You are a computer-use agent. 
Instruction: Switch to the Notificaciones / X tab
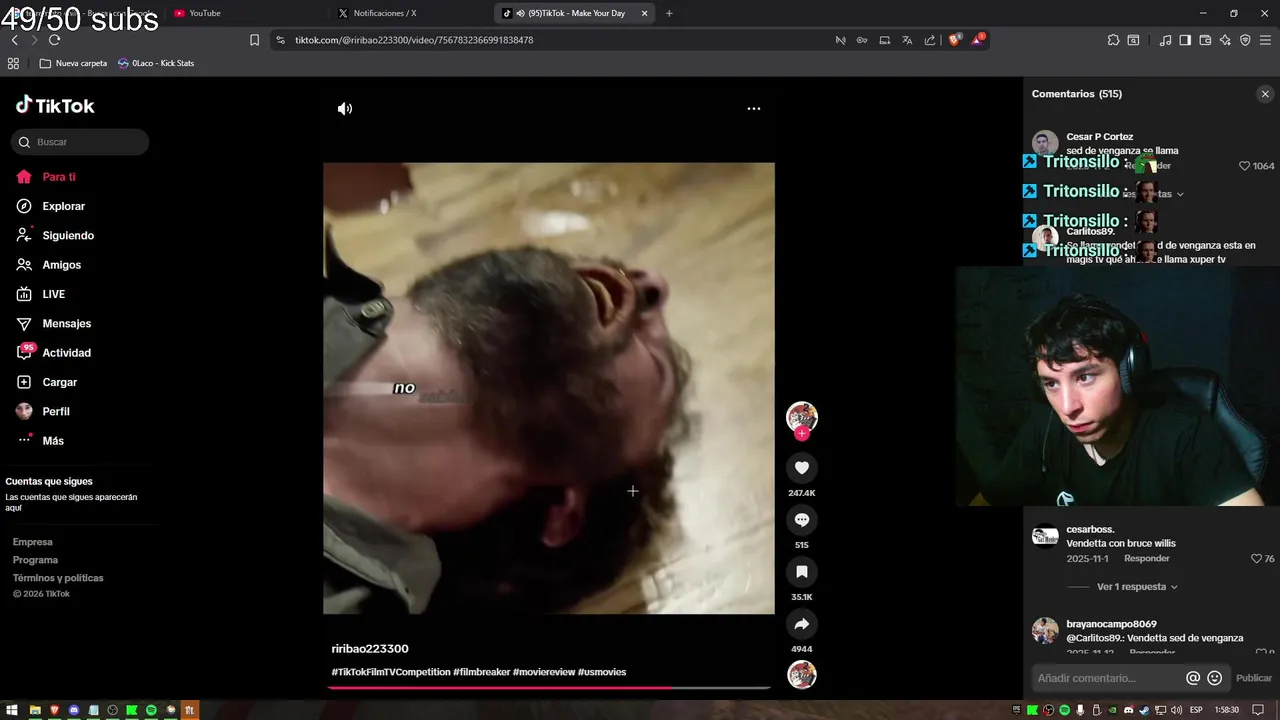click(x=410, y=13)
